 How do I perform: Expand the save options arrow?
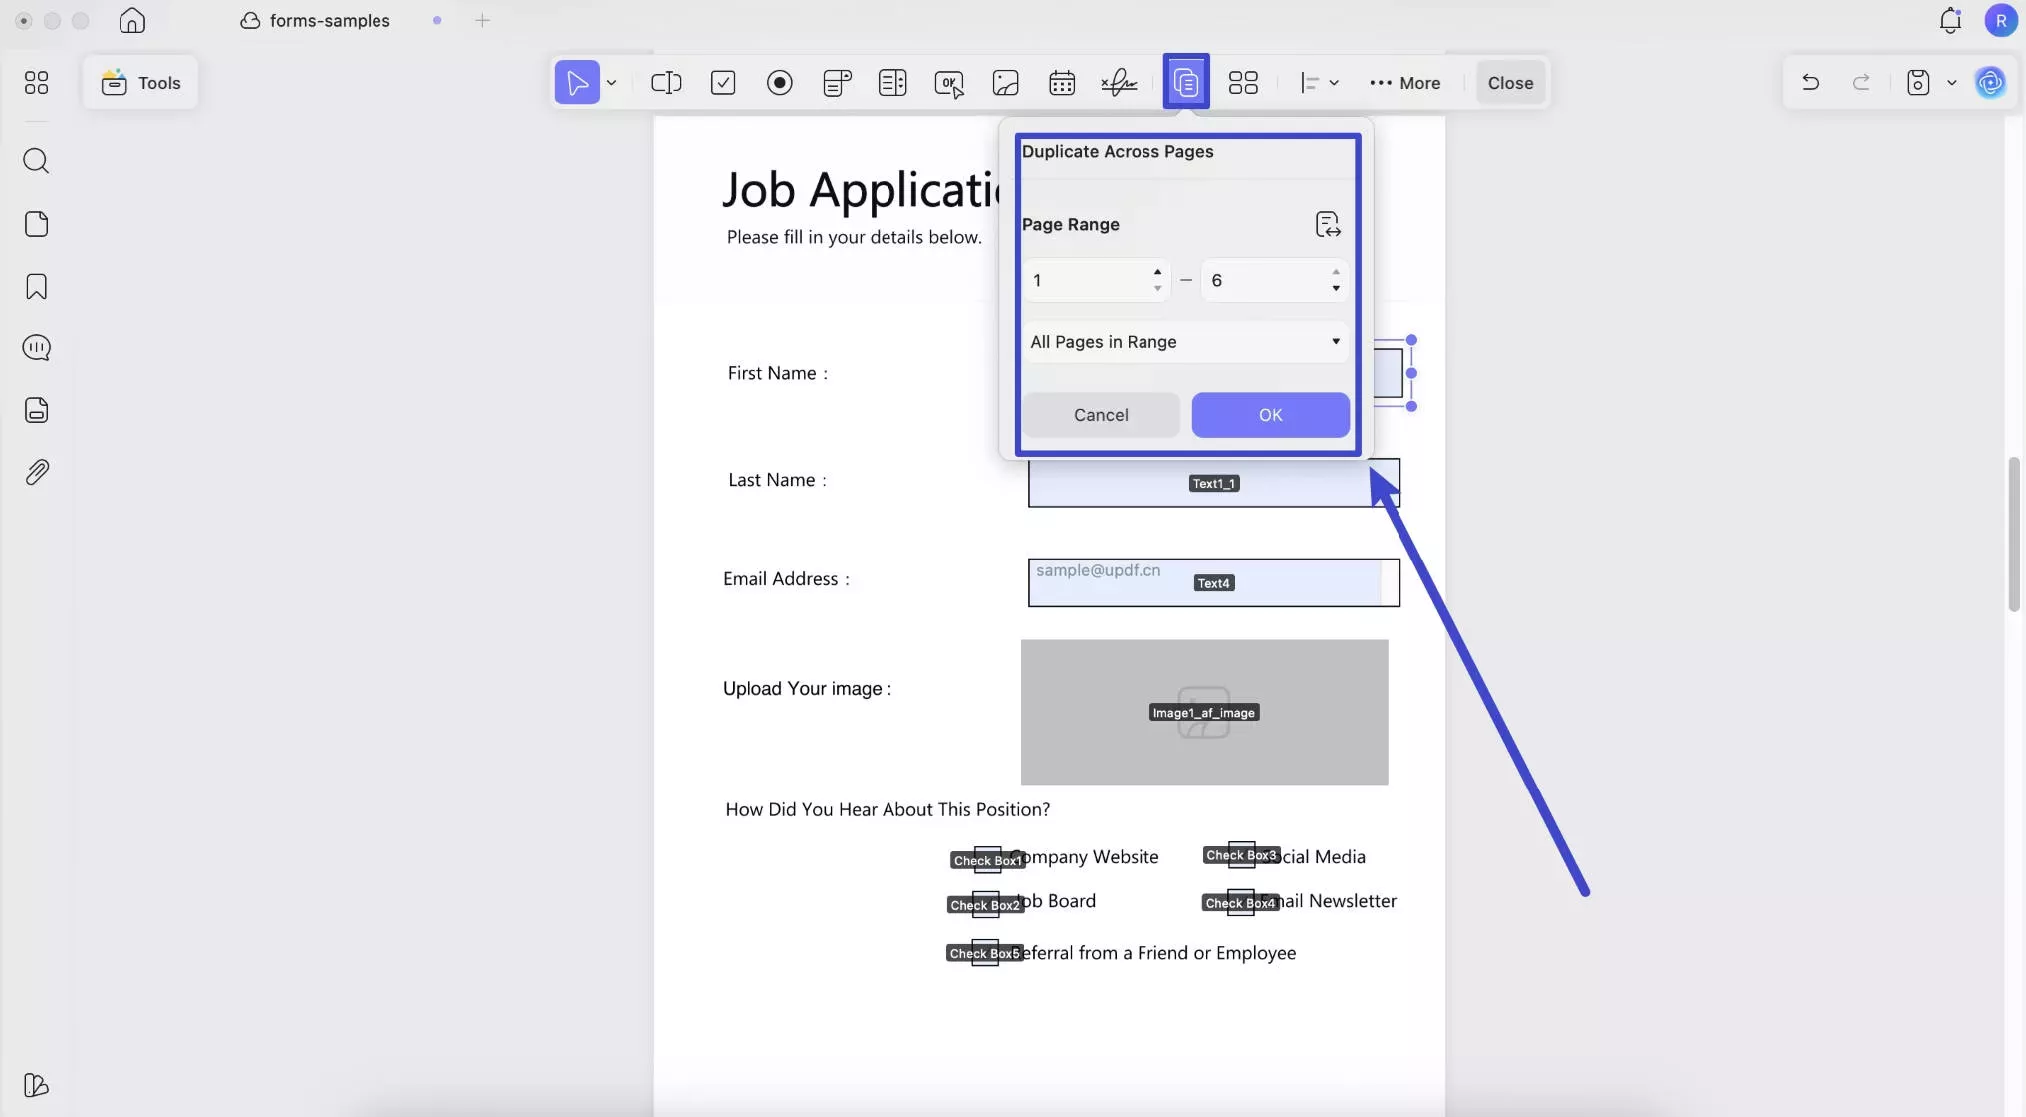(1951, 83)
